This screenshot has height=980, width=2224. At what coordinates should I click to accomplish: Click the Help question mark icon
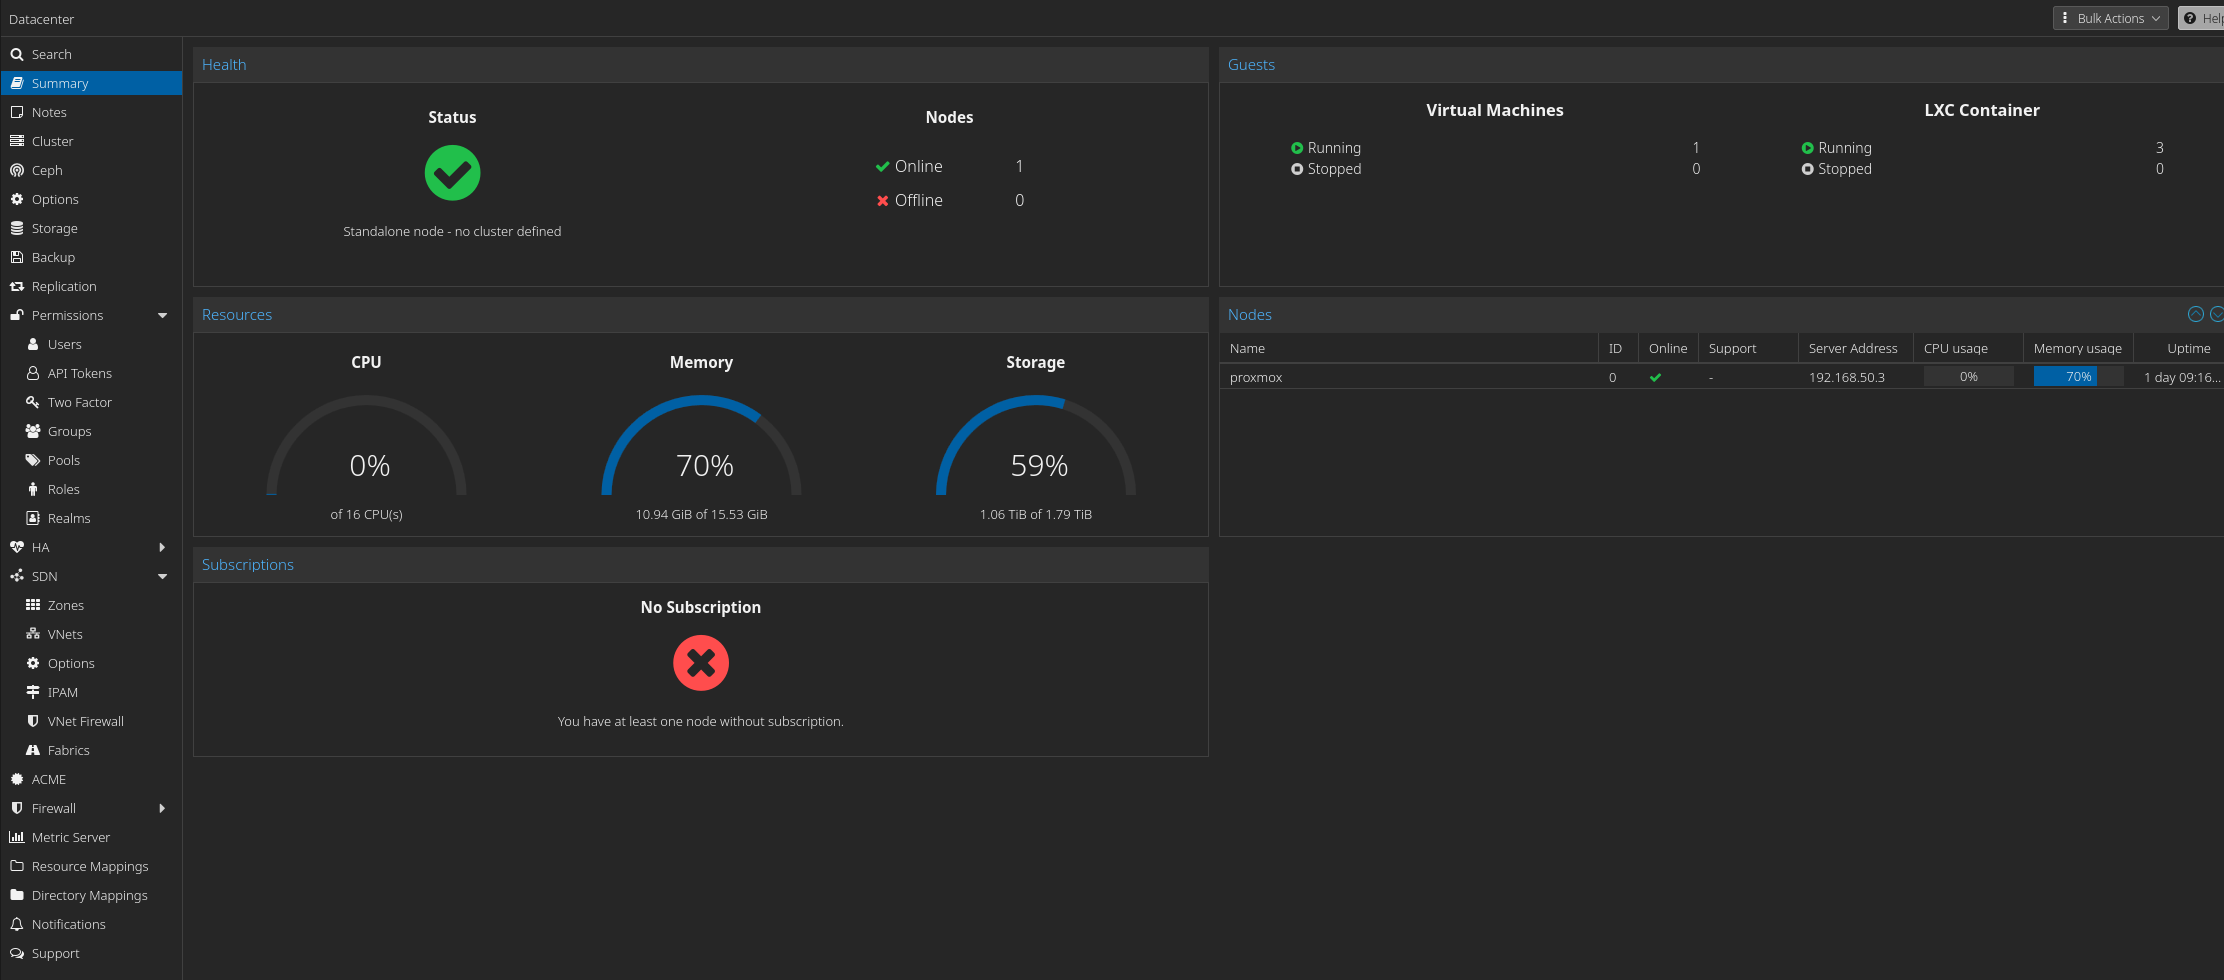coord(2190,18)
